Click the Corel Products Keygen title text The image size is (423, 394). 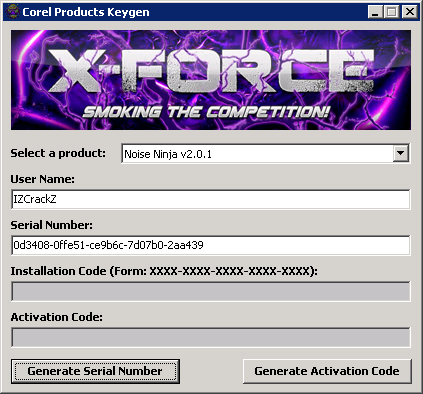coord(86,12)
